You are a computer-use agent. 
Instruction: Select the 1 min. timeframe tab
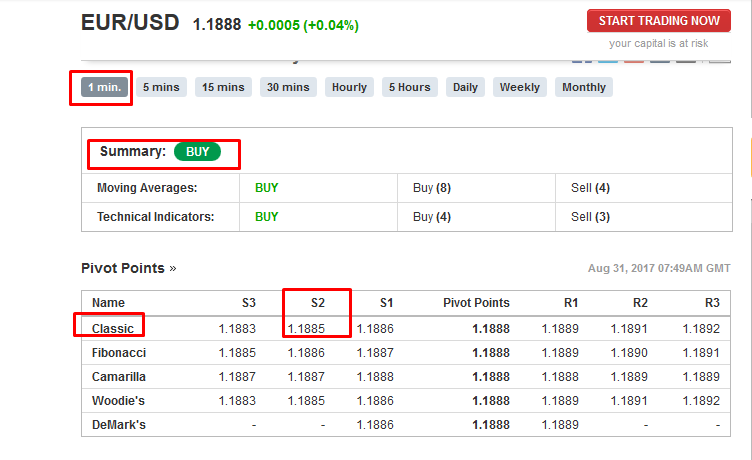pyautogui.click(x=104, y=87)
